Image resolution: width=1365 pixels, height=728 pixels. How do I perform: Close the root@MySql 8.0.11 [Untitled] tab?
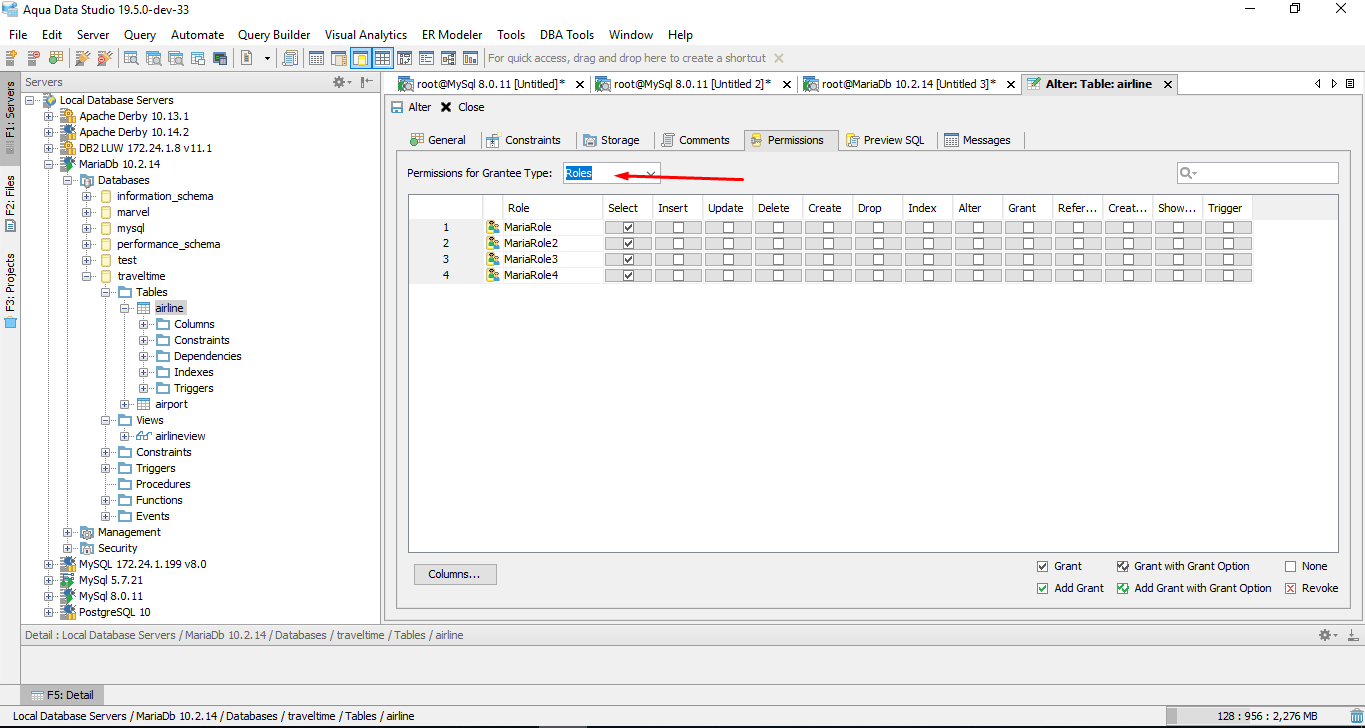pyautogui.click(x=580, y=84)
